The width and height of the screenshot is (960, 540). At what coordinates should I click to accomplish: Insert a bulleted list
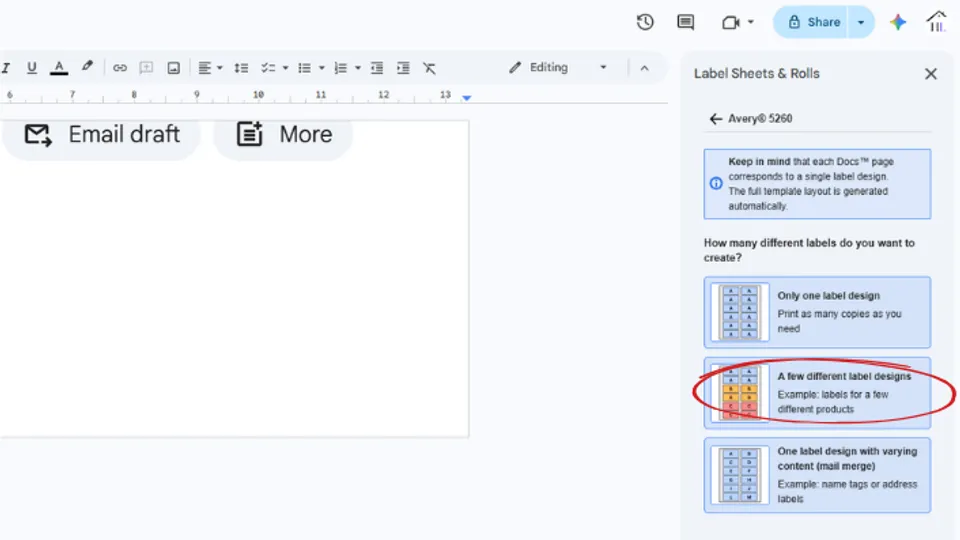(x=304, y=68)
